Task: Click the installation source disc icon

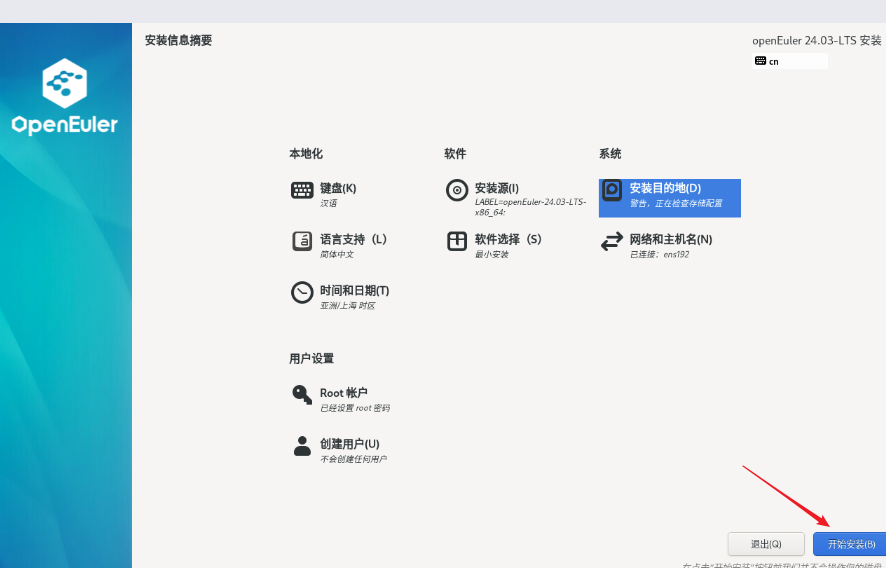Action: click(457, 190)
